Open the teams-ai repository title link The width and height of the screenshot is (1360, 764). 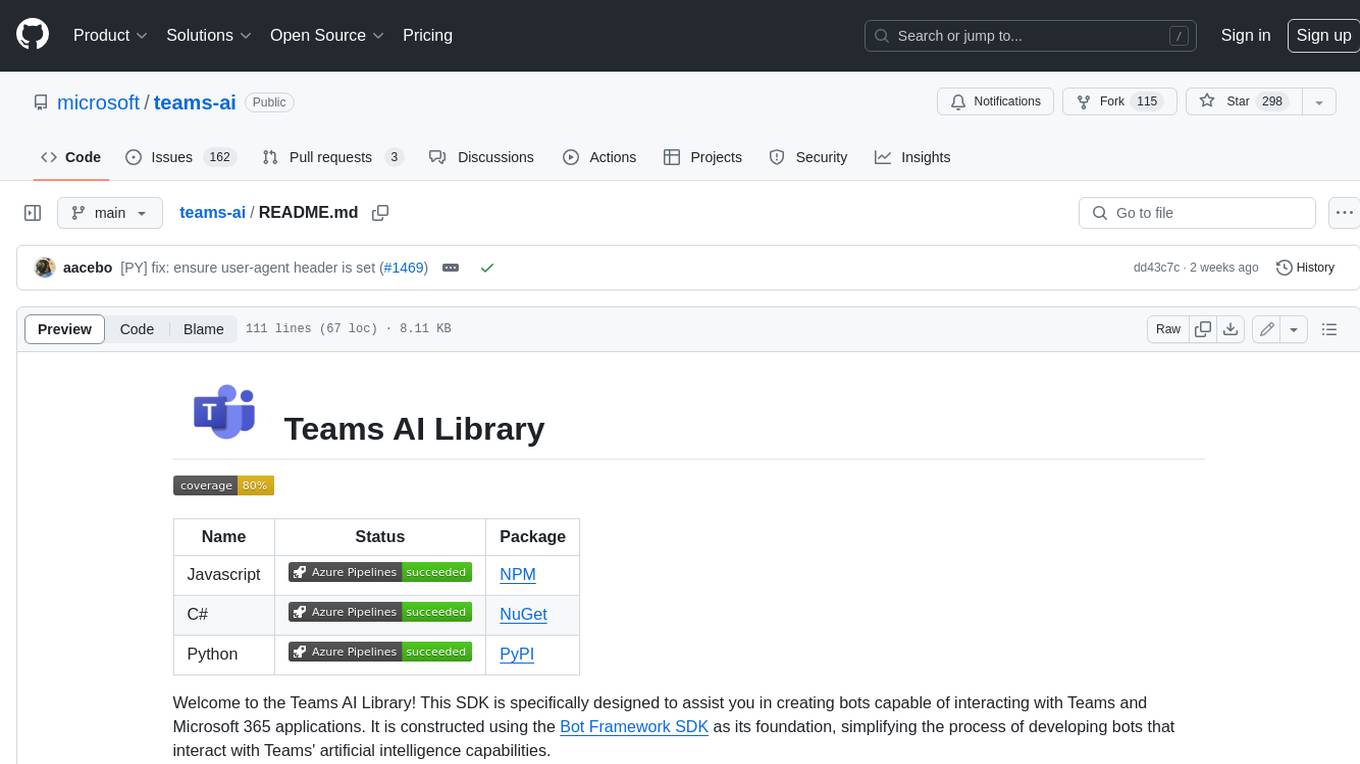point(195,102)
